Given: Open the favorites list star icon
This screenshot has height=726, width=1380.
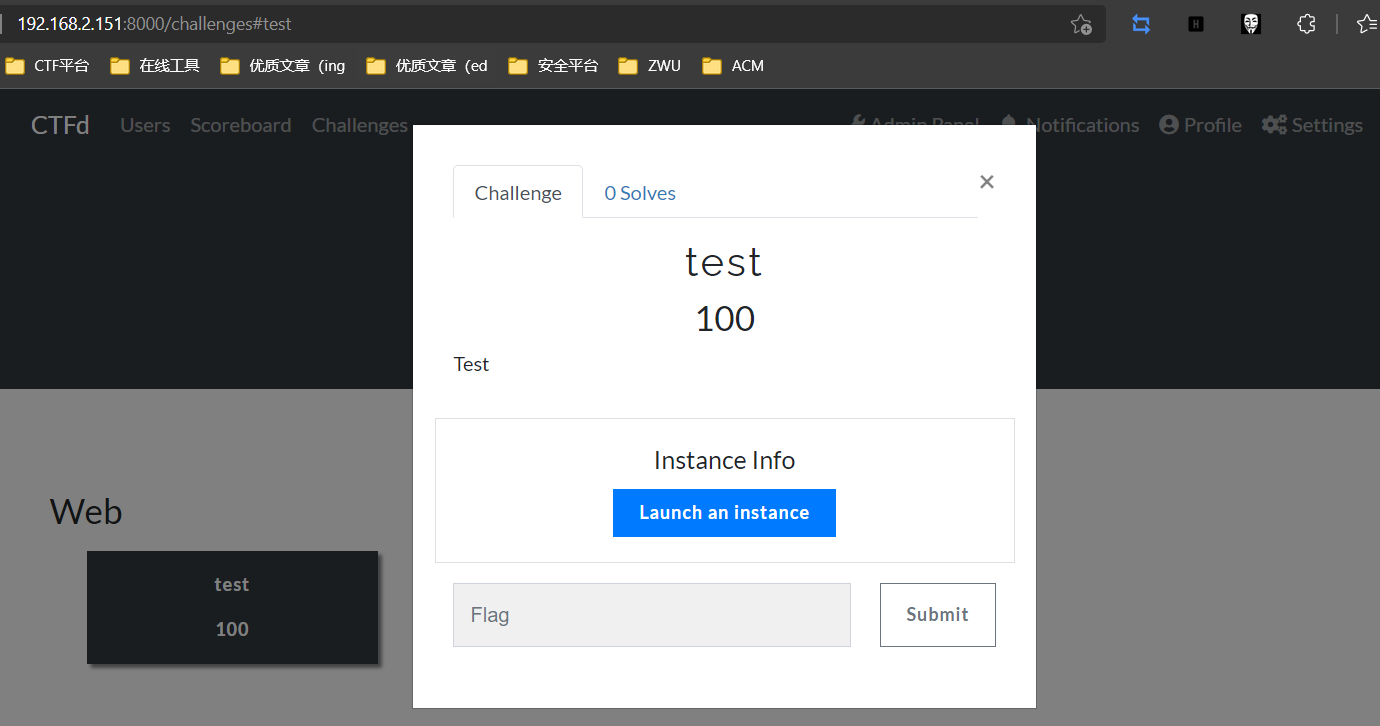Looking at the screenshot, I should [x=1367, y=24].
